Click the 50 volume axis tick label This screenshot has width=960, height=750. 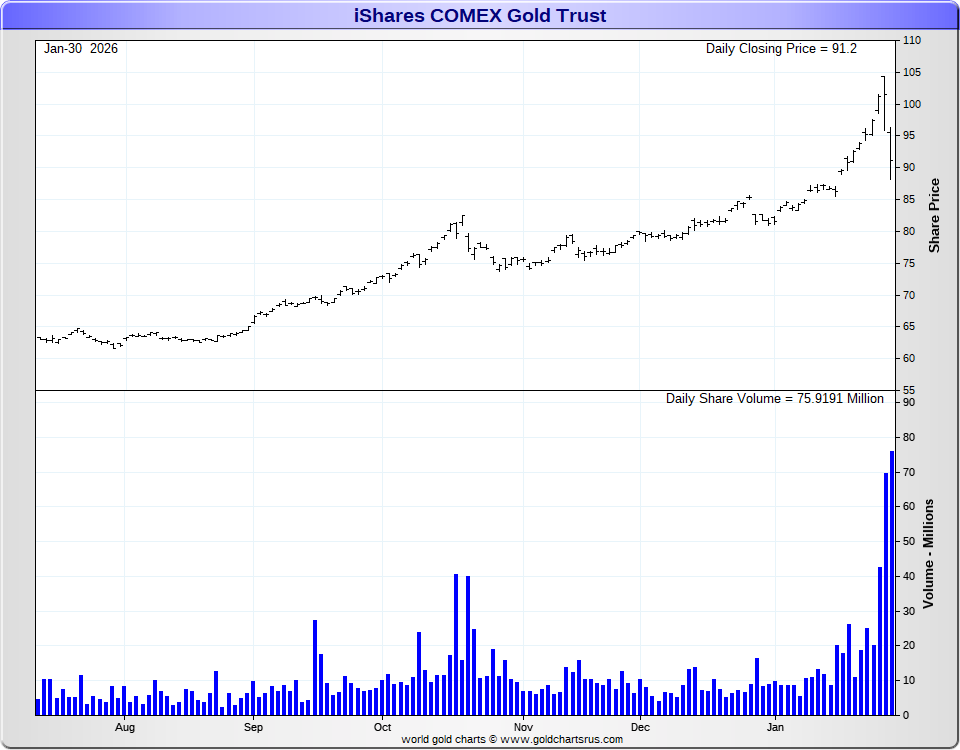909,541
